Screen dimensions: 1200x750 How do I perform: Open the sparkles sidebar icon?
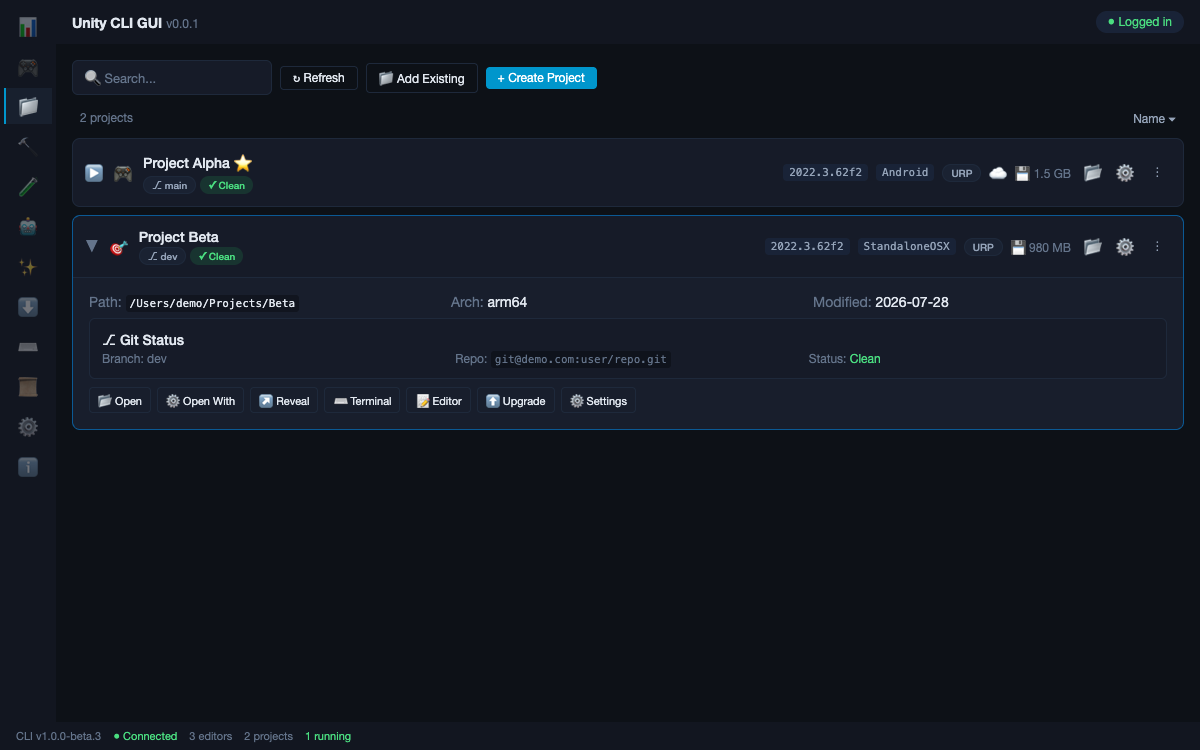pos(28,267)
